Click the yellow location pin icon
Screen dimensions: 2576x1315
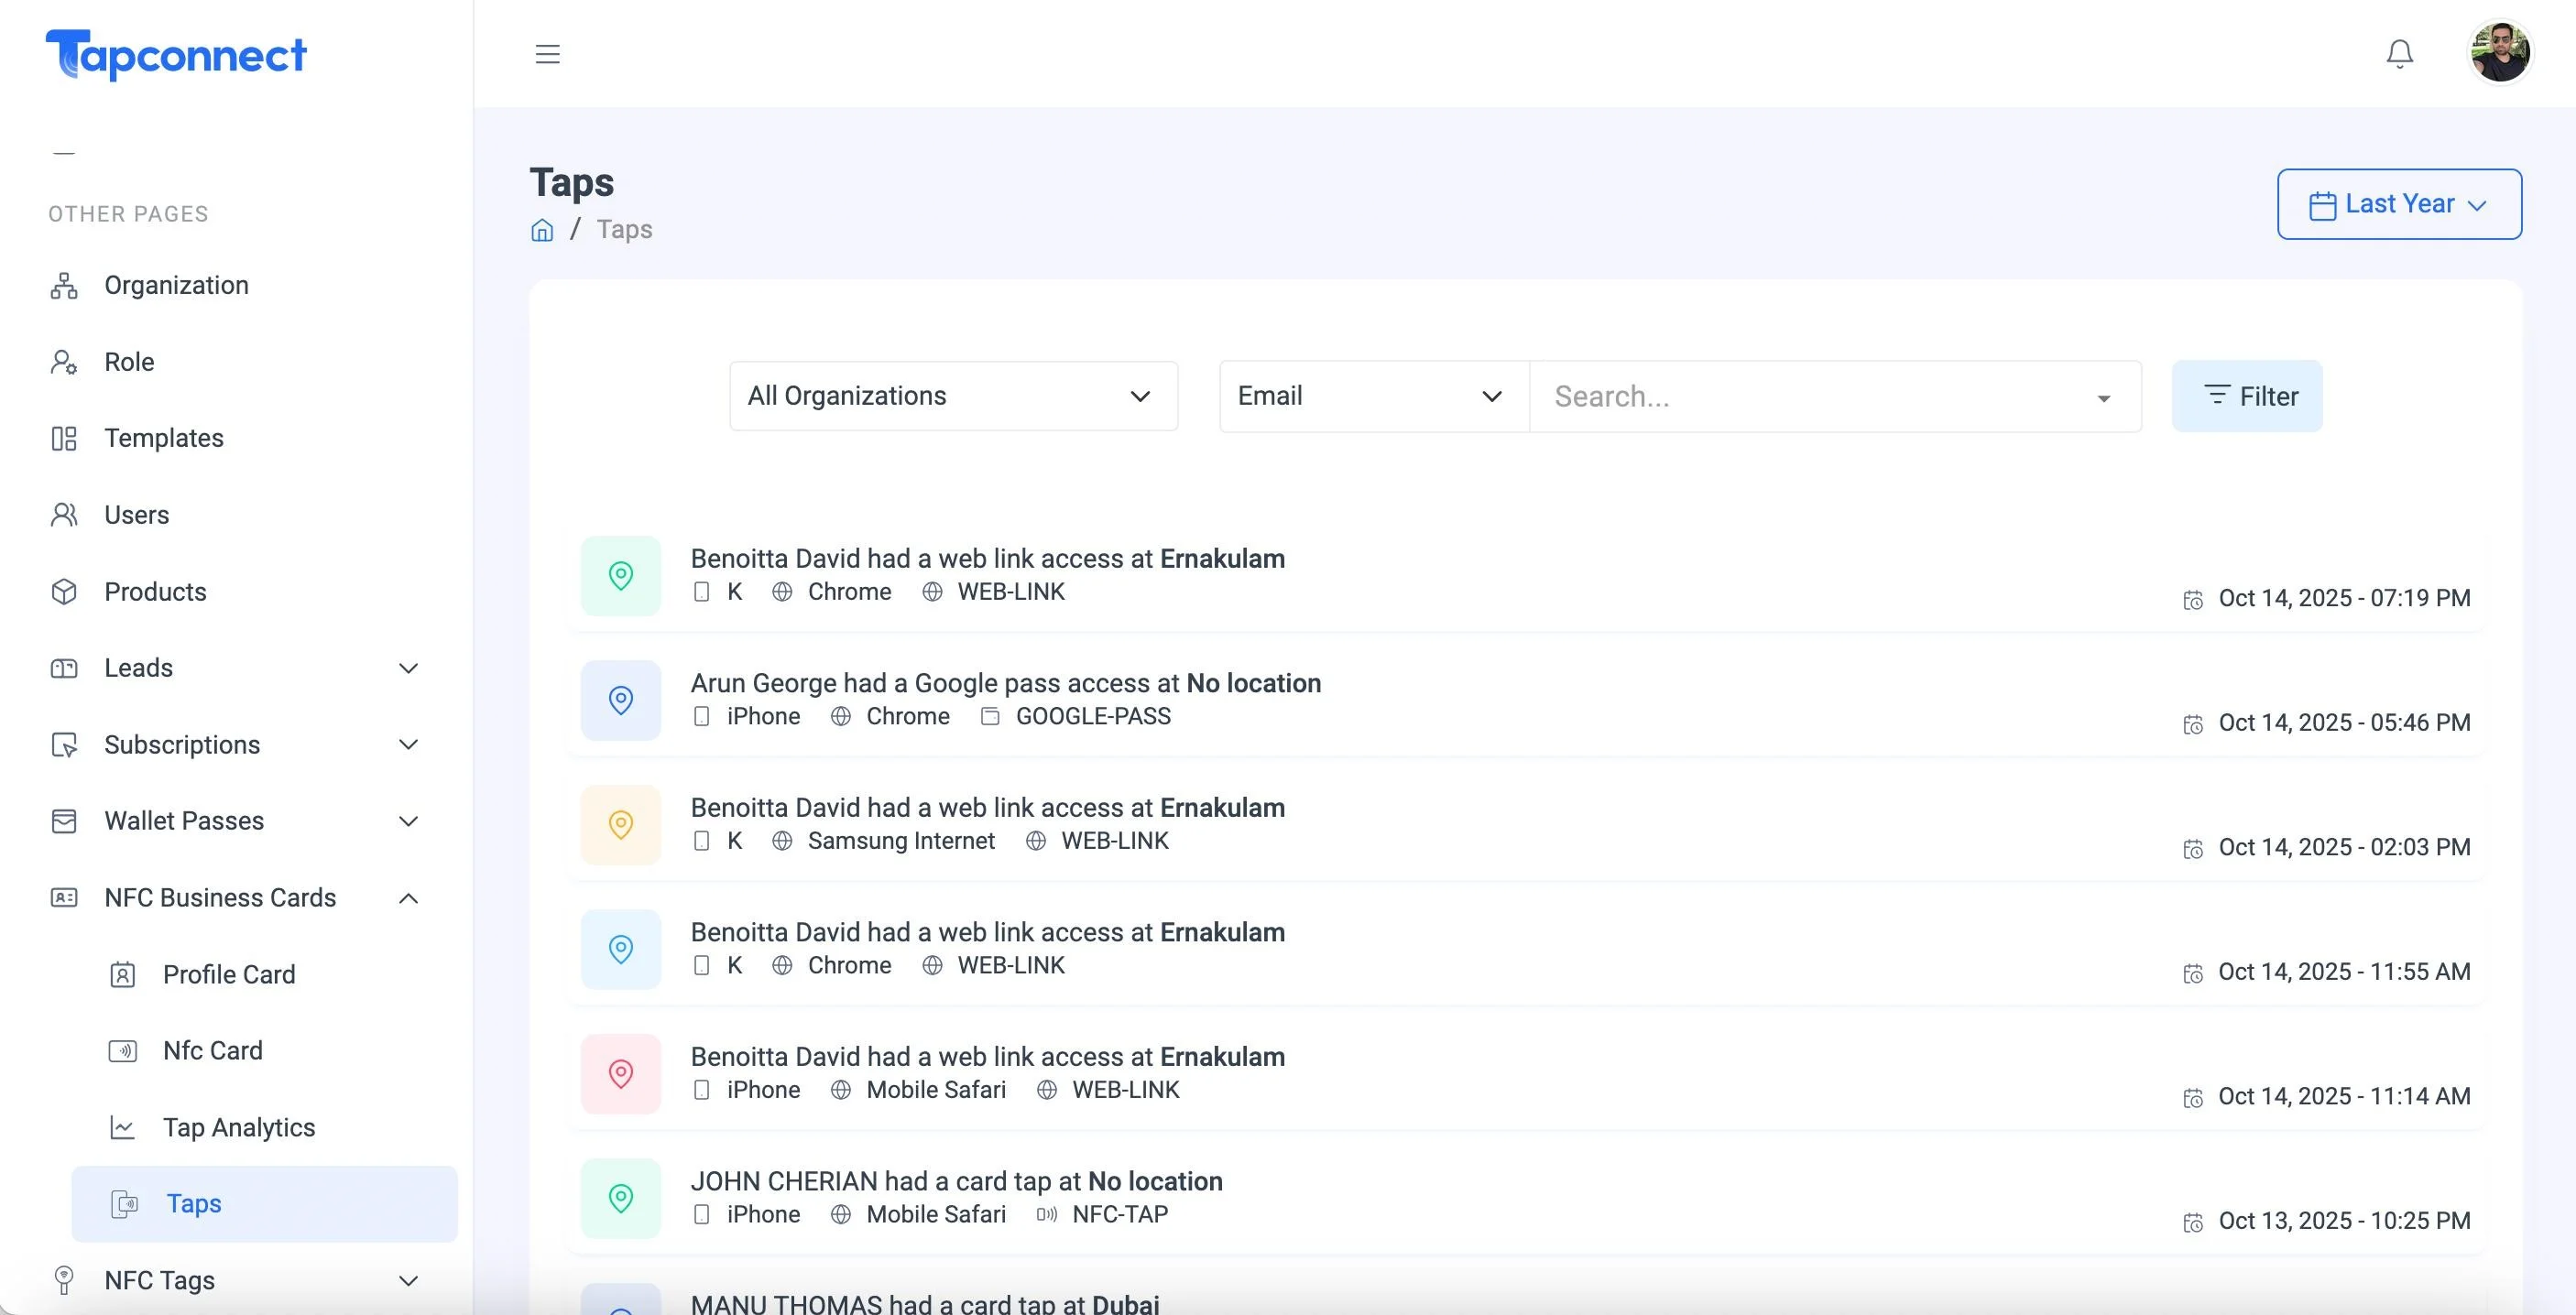[620, 824]
